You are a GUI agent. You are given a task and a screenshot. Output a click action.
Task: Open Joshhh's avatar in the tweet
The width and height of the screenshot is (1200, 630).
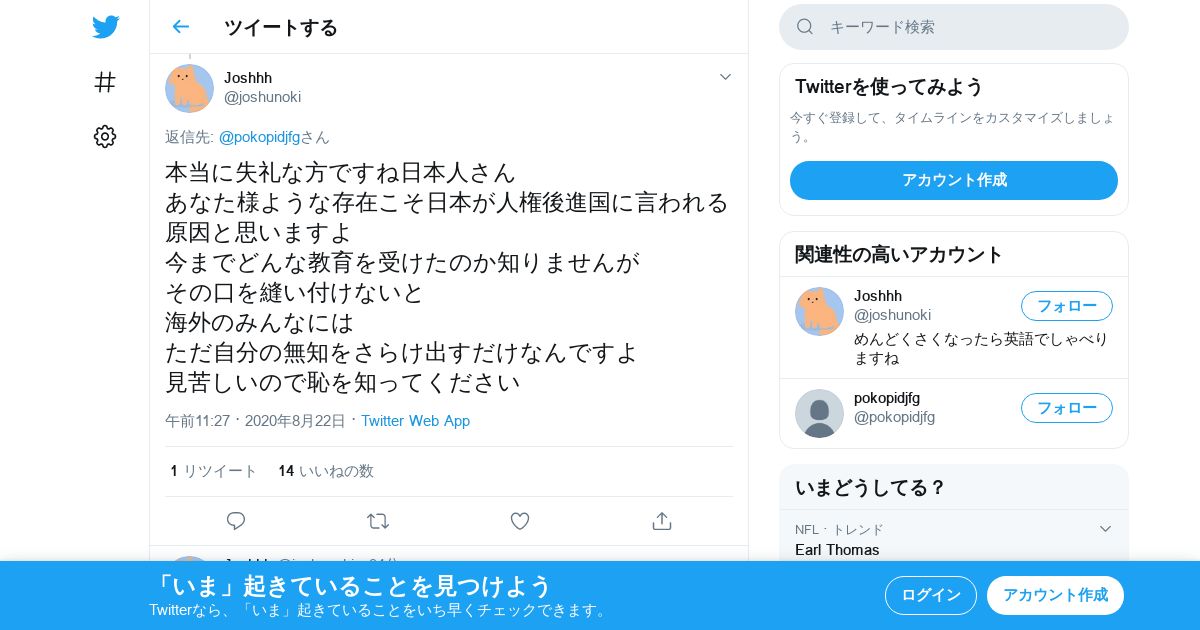(189, 88)
